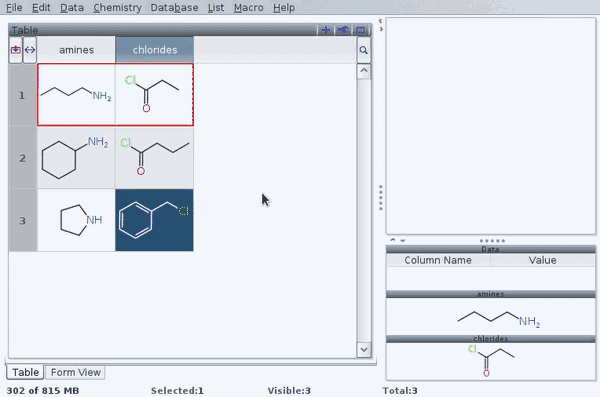Click the chlorides column header
This screenshot has height=397, width=600.
(155, 50)
